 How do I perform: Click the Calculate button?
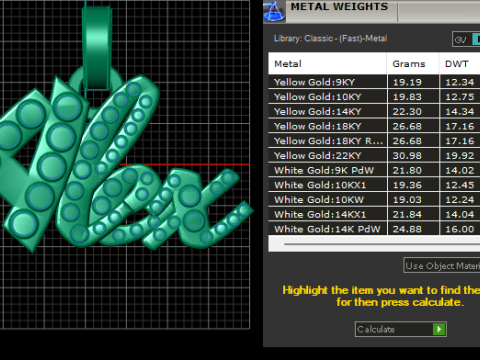[401, 329]
